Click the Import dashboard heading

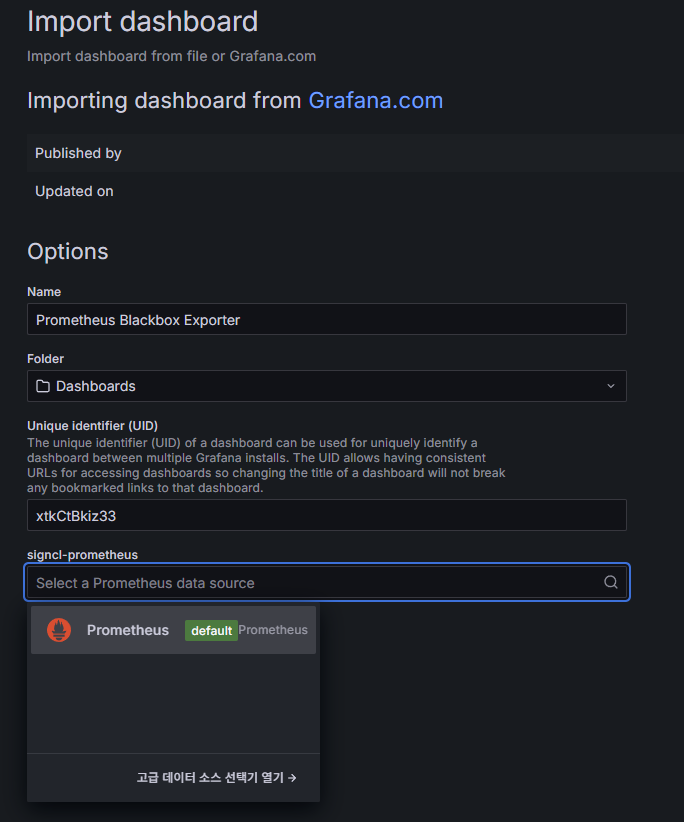coord(143,22)
